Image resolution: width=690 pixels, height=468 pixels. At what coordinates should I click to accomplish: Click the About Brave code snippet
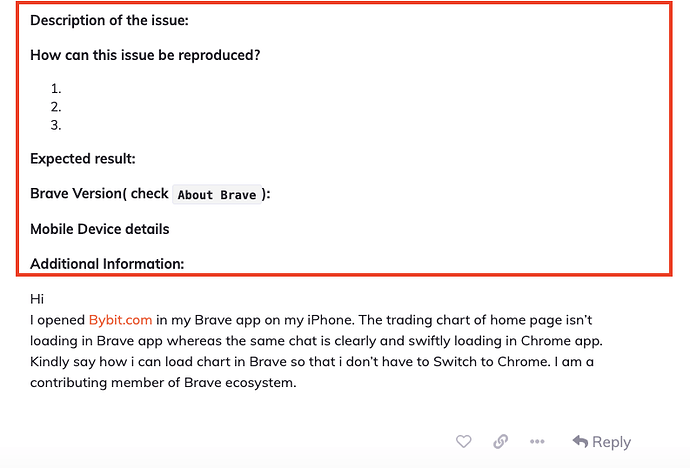217,194
